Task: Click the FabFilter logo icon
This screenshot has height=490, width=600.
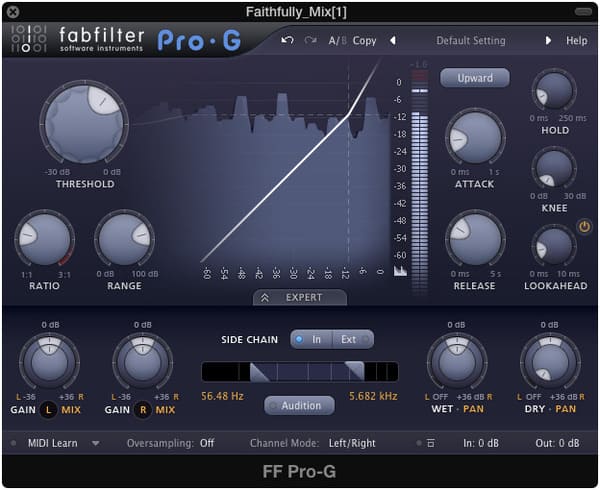Action: [28, 39]
